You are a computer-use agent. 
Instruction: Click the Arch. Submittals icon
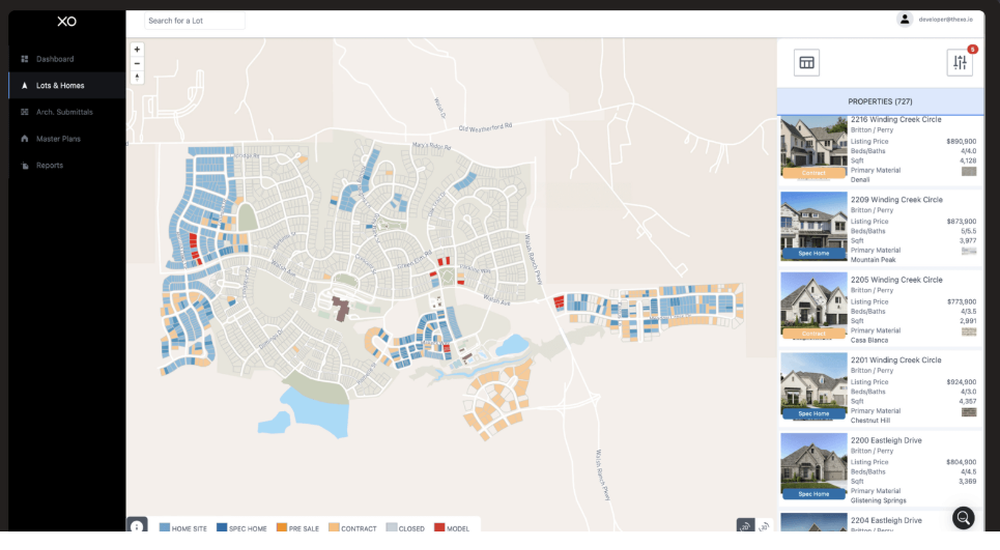[x=24, y=112]
